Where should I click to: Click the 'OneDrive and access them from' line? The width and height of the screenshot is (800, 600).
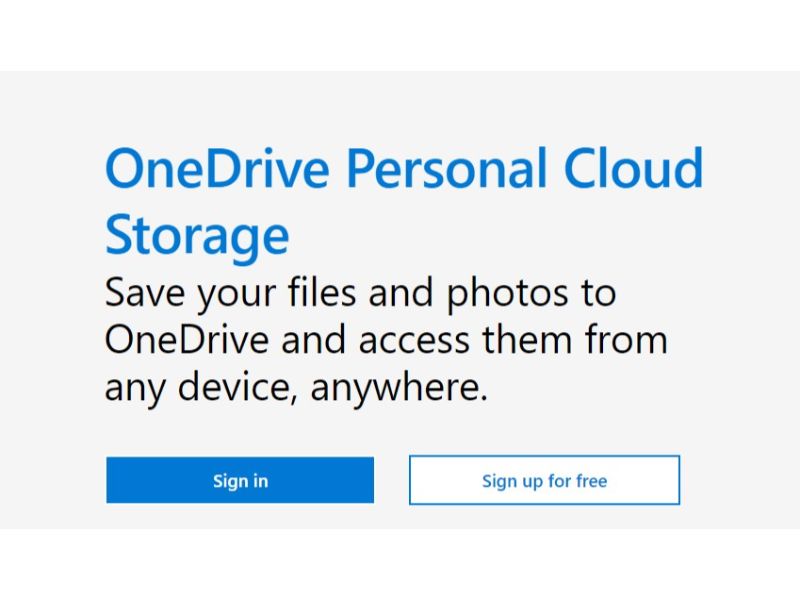386,341
